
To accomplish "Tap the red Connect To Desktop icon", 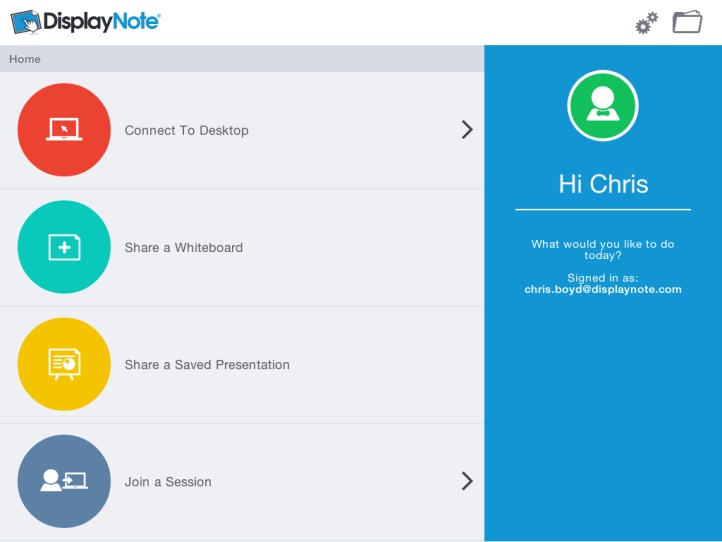I will coord(64,130).
